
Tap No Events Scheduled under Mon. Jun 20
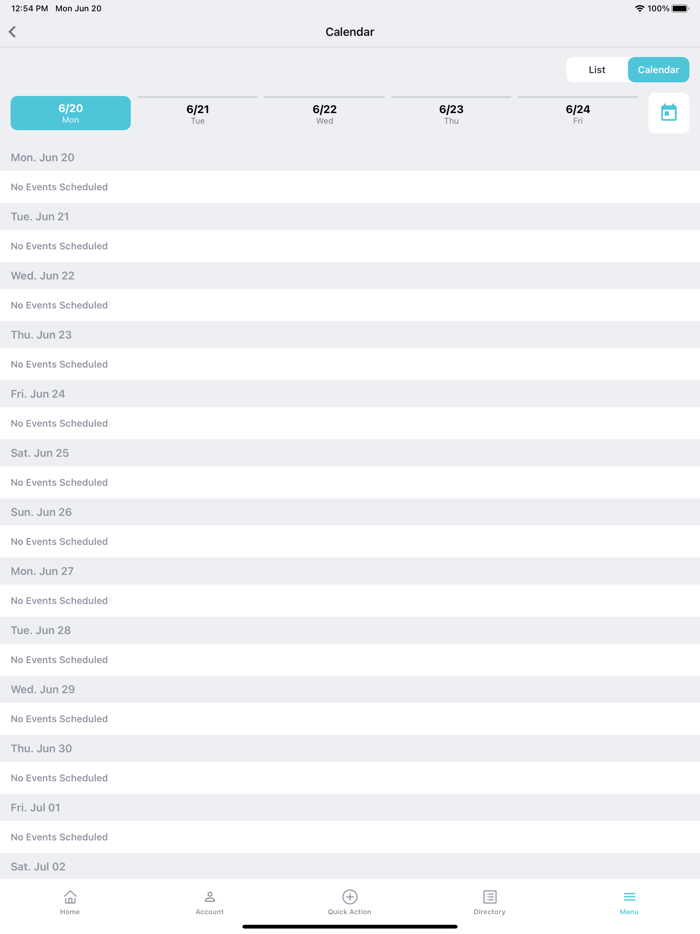pos(350,187)
